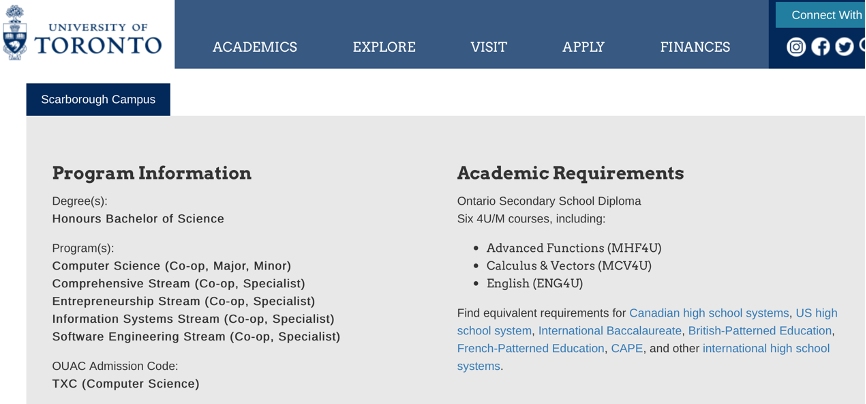Open the Facebook social icon

pyautogui.click(x=820, y=47)
